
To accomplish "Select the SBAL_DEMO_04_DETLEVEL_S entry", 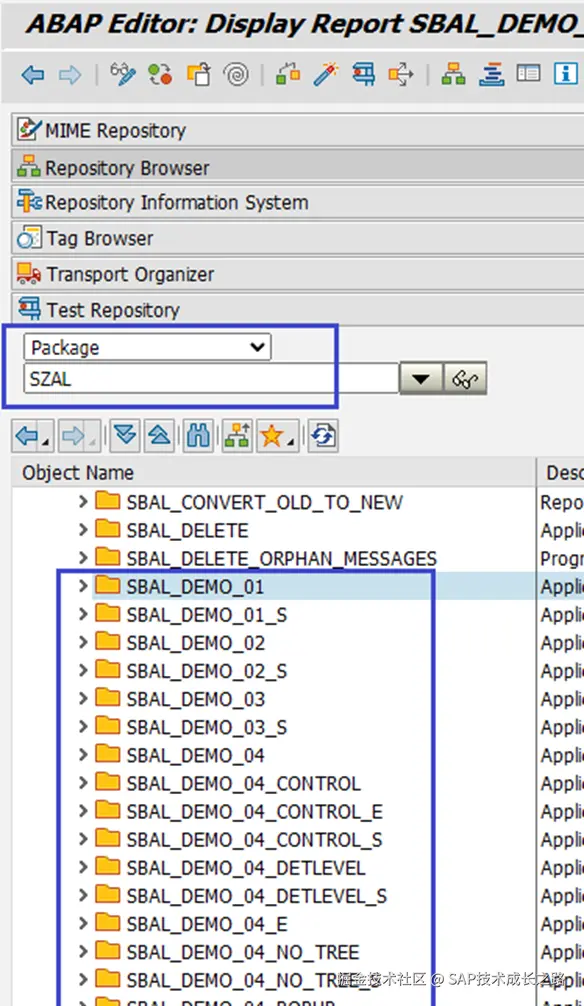I will pyautogui.click(x=257, y=896).
